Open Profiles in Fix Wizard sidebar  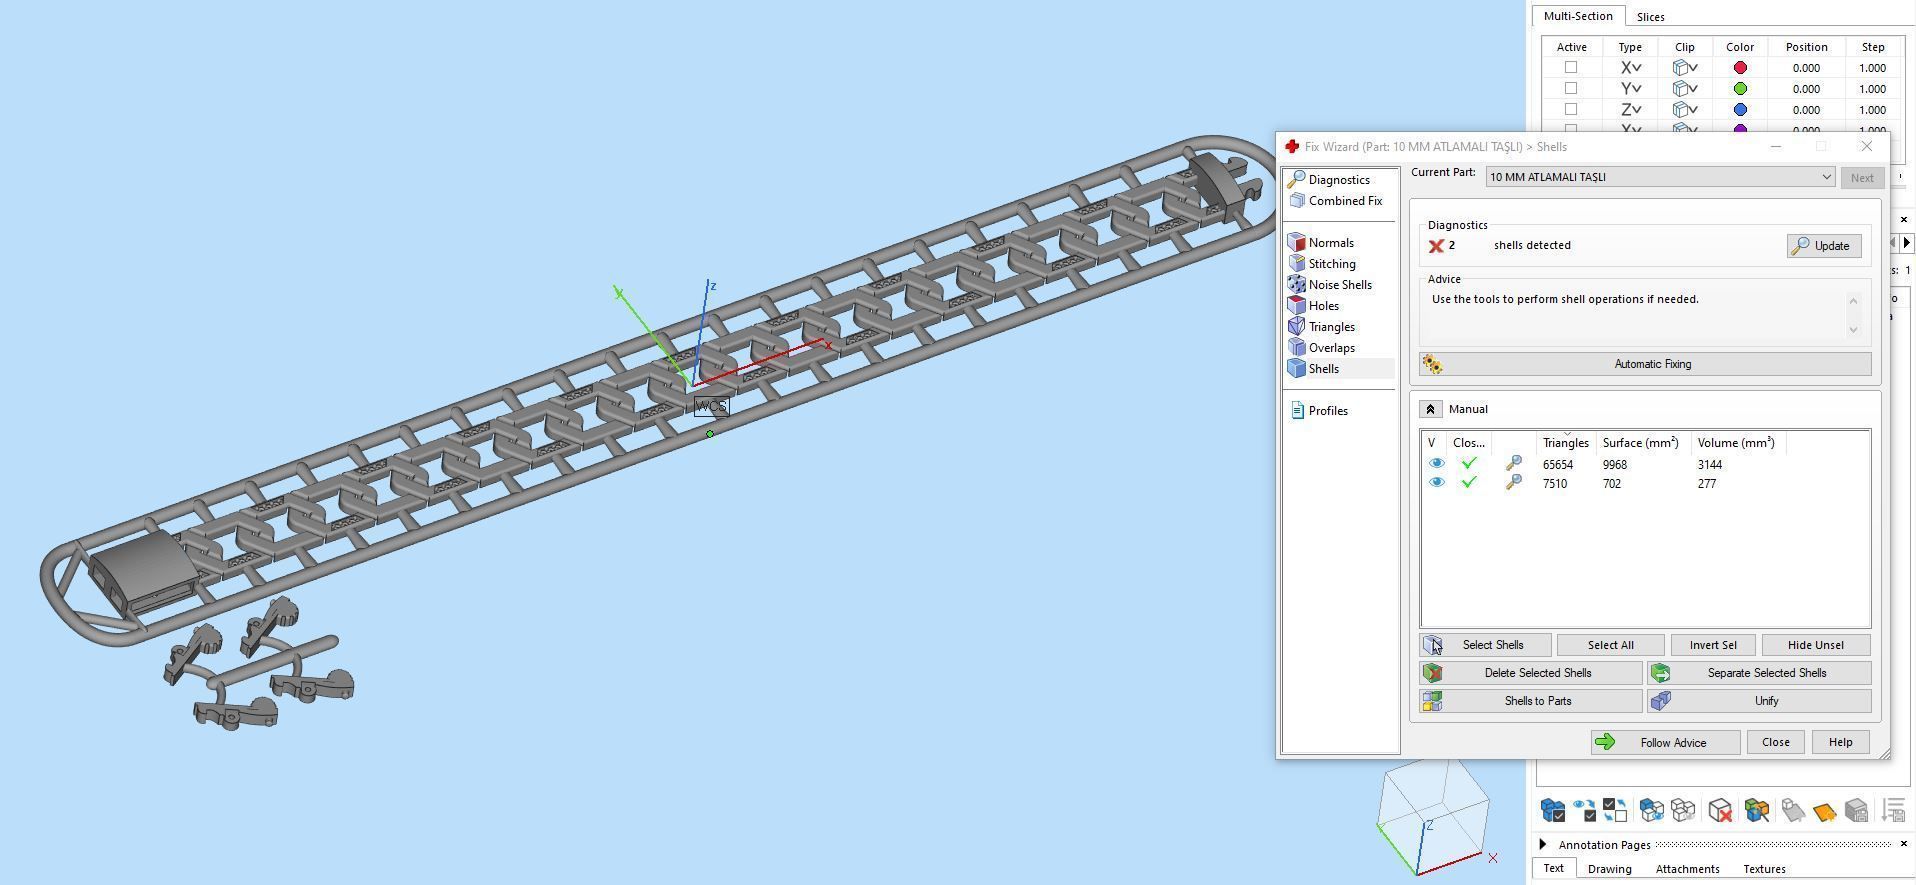(x=1328, y=411)
